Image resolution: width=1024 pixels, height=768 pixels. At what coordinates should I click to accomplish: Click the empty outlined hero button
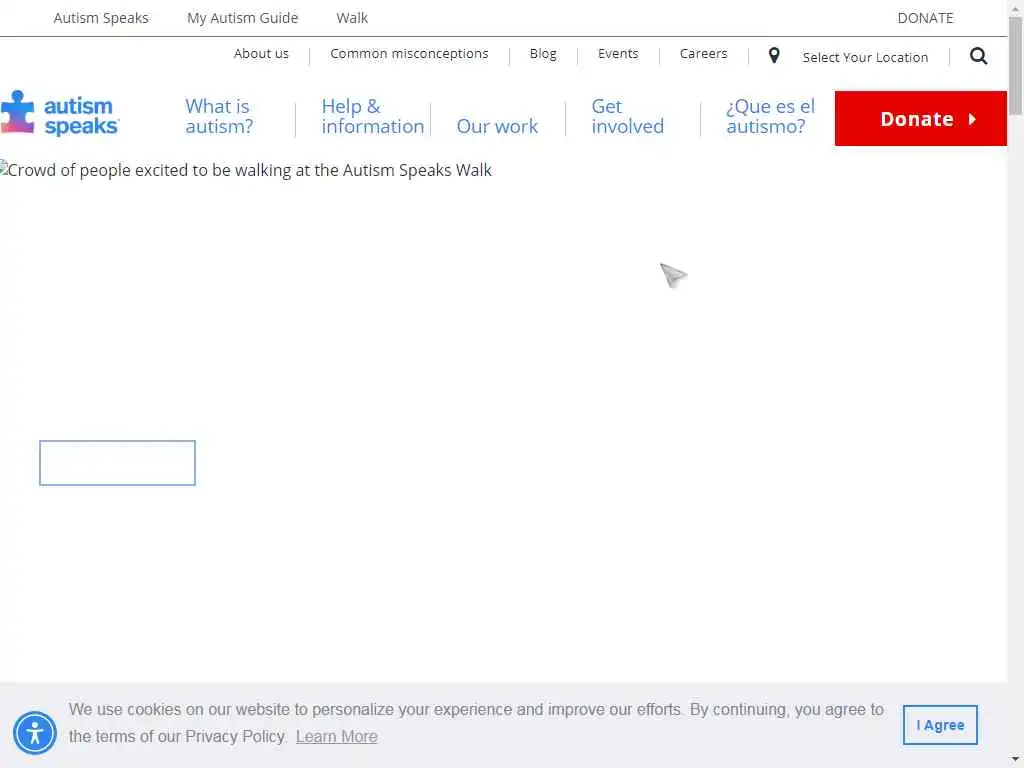click(x=118, y=463)
